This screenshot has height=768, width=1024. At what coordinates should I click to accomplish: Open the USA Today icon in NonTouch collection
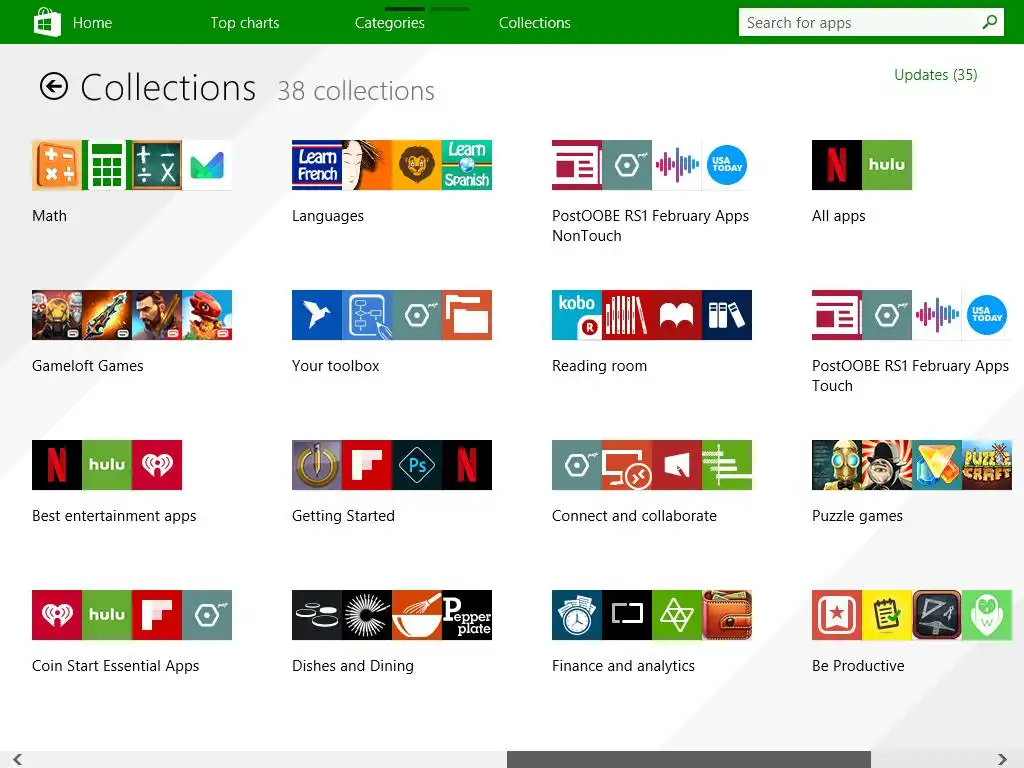pos(727,165)
